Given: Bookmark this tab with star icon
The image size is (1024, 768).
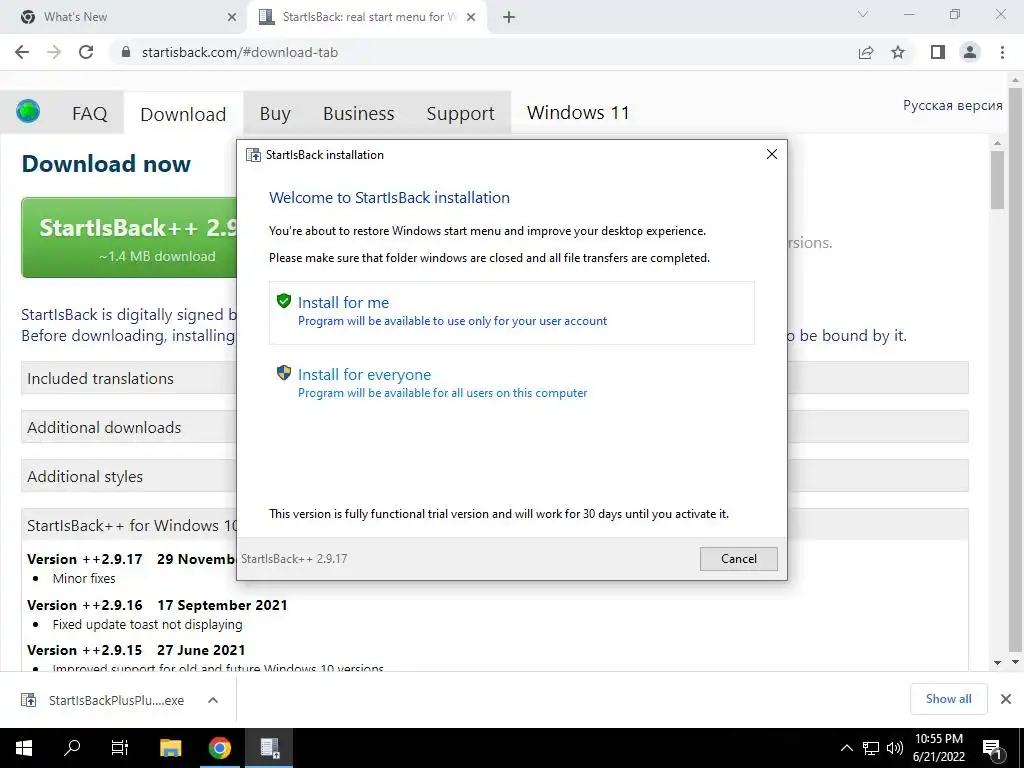Looking at the screenshot, I should 898,52.
